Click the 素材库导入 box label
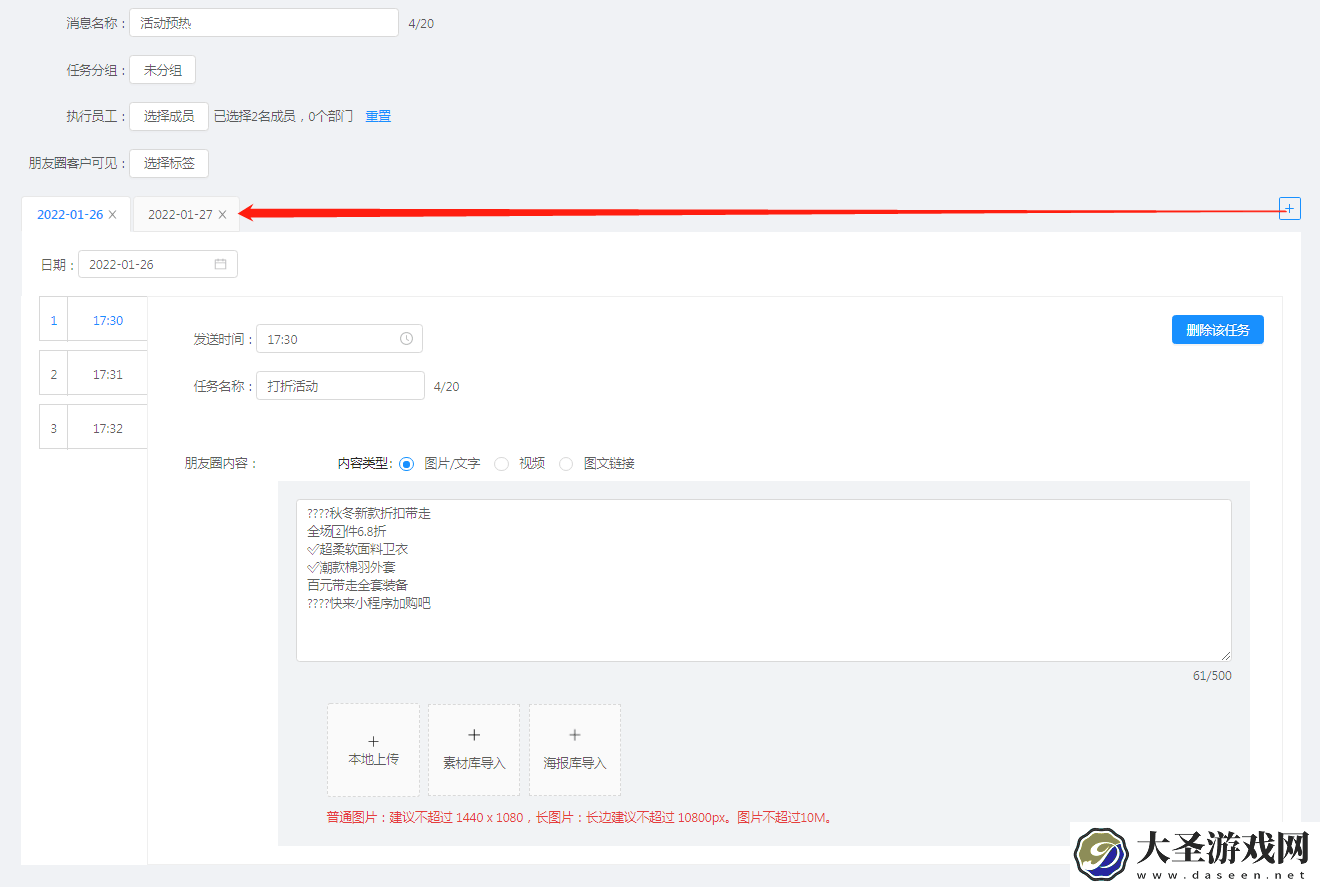The width and height of the screenshot is (1320, 887). (x=474, y=763)
